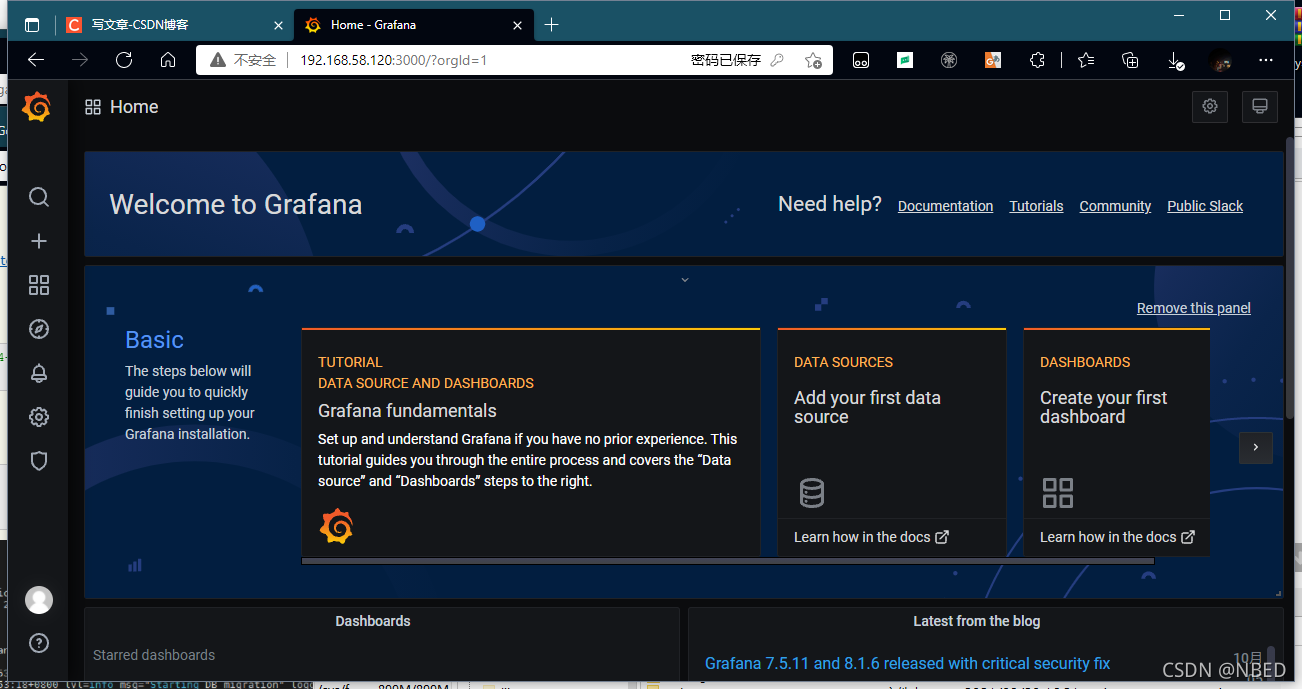1302x689 pixels.
Task: Open Learn how link under dashboards
Action: coord(1117,537)
